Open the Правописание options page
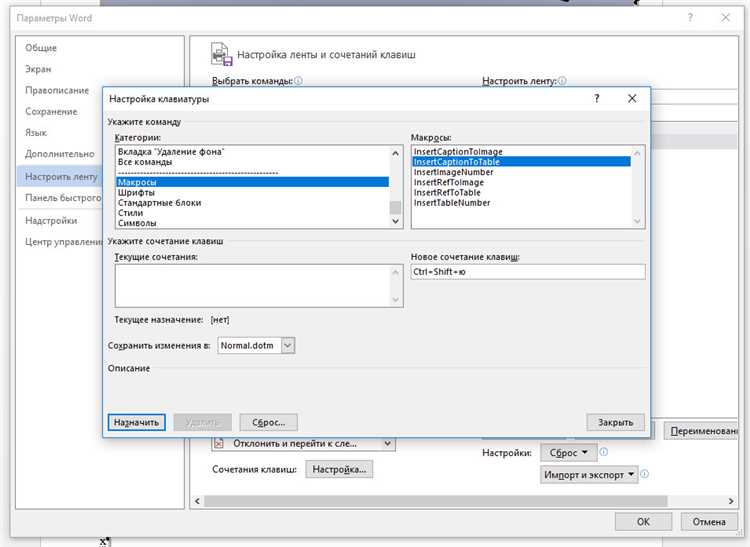 click(x=57, y=90)
